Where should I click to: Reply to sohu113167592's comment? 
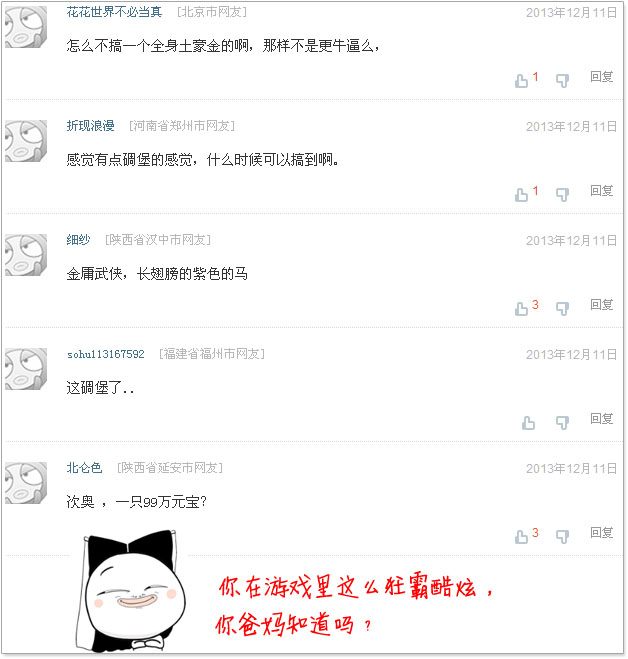(x=602, y=419)
